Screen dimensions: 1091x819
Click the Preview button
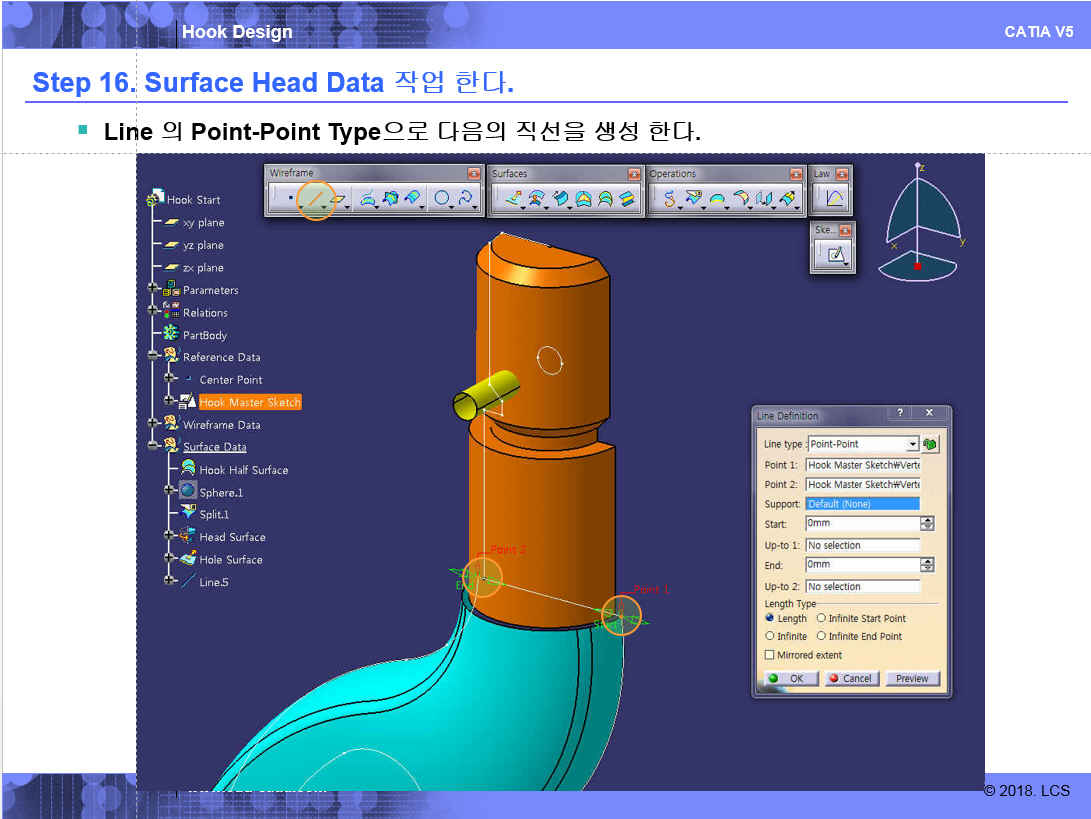[x=912, y=678]
